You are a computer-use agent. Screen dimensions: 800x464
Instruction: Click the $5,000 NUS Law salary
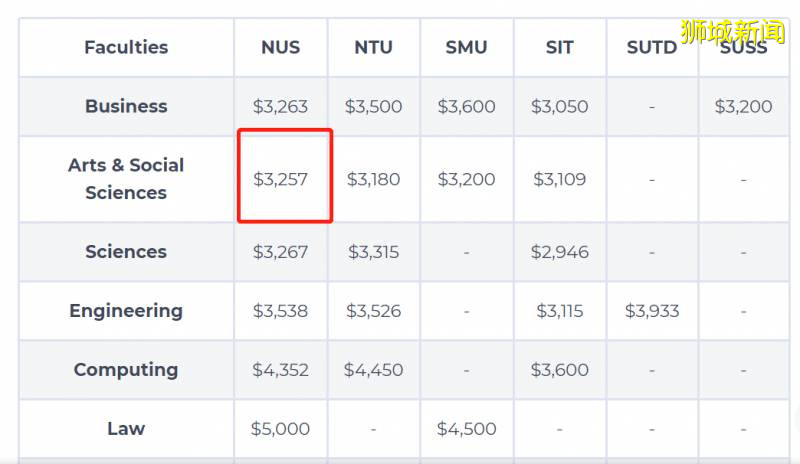click(x=280, y=428)
